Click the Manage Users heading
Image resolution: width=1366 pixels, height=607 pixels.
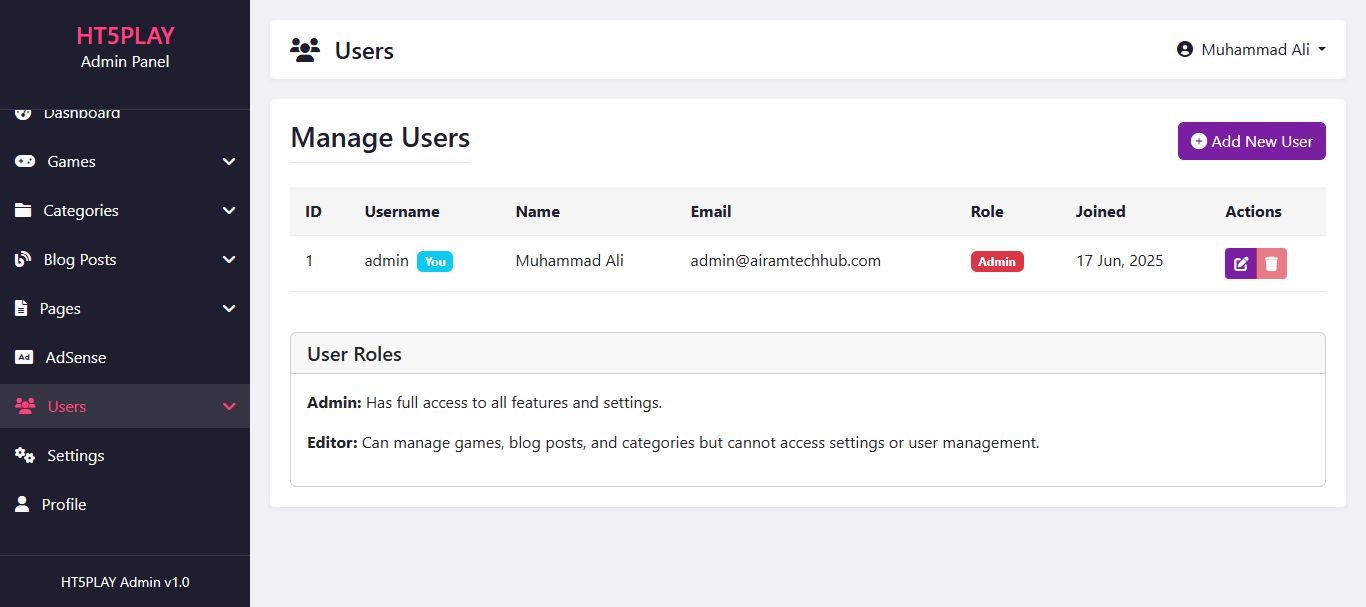click(x=380, y=138)
